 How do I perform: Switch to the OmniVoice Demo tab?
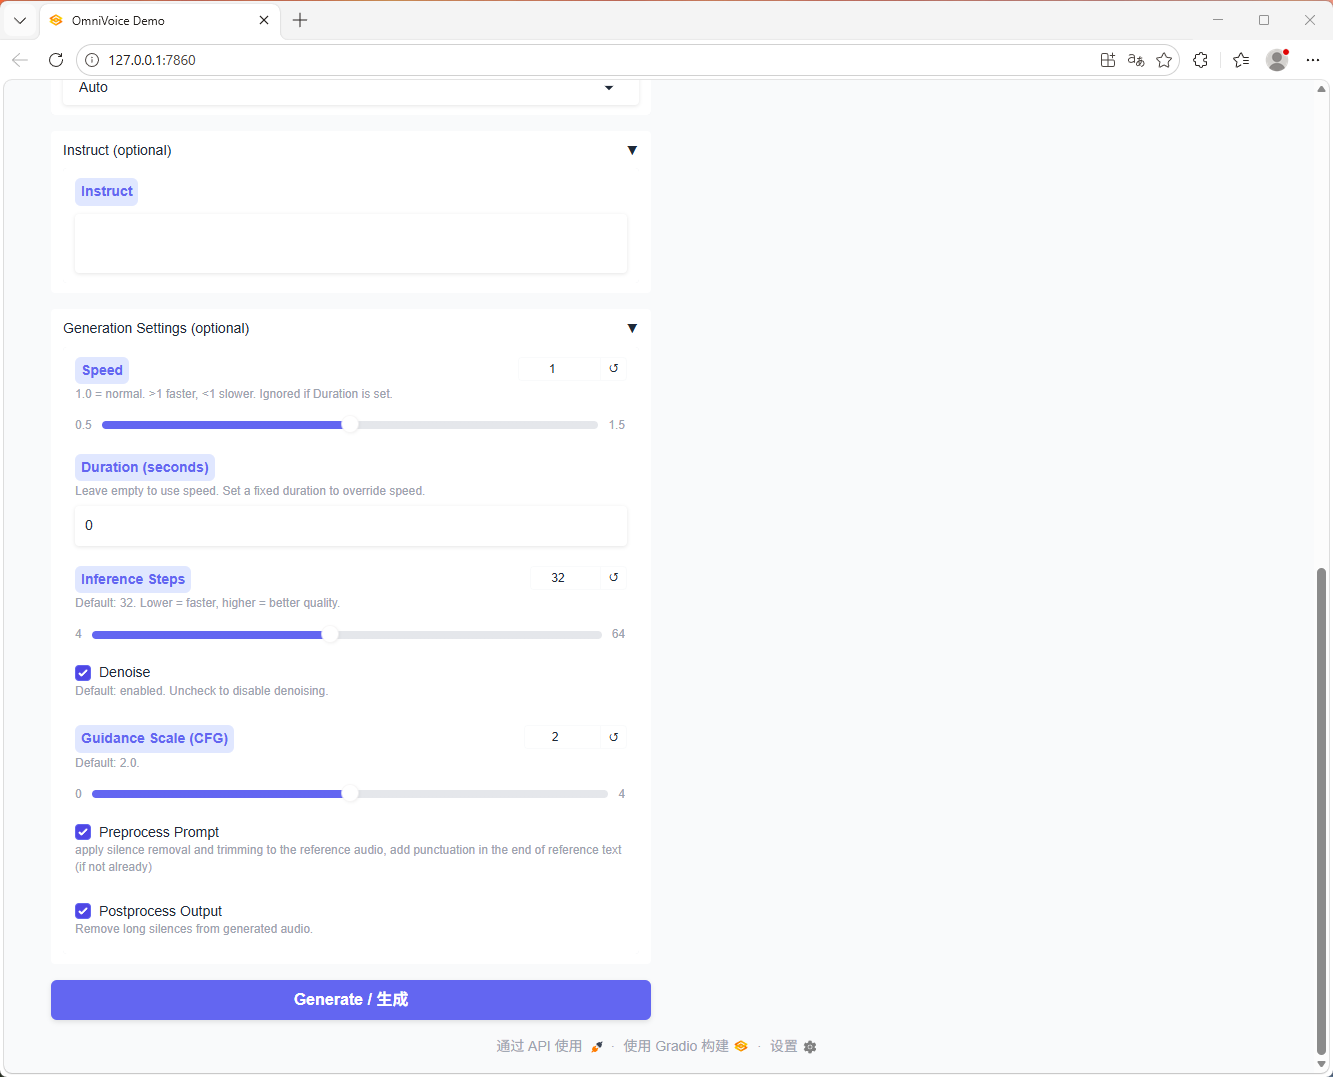coord(150,20)
